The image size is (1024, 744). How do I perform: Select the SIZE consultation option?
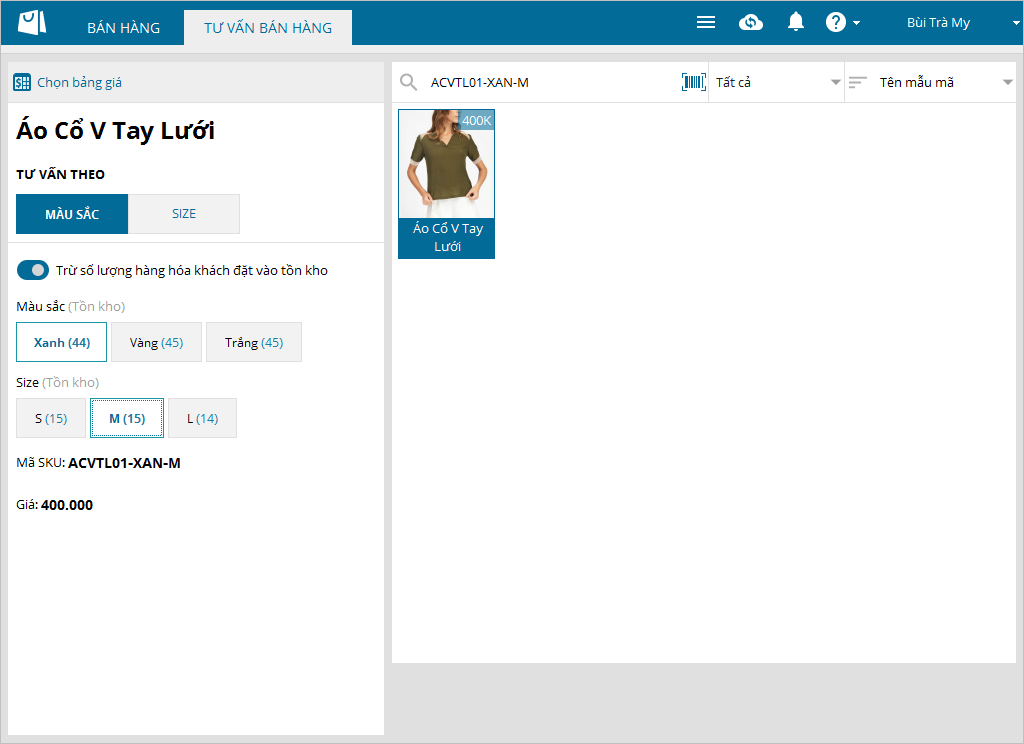184,214
